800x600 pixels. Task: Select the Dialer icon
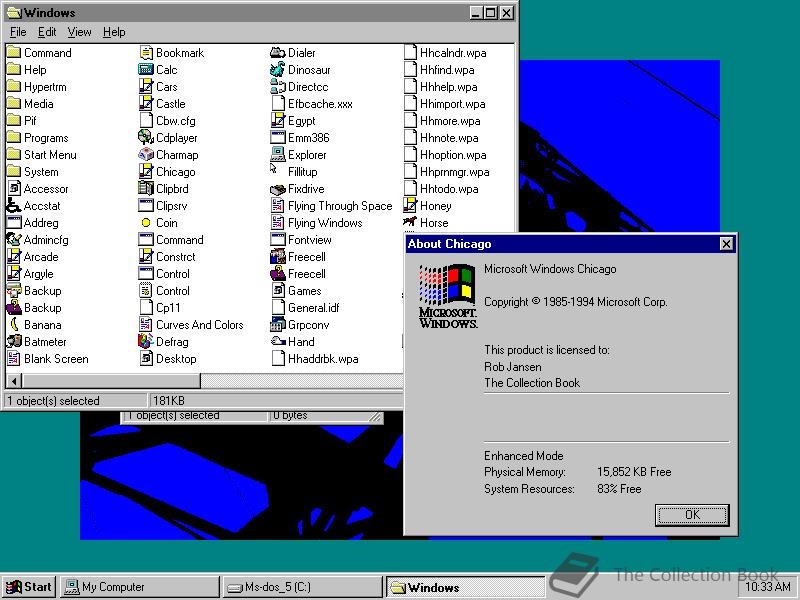(x=278, y=53)
